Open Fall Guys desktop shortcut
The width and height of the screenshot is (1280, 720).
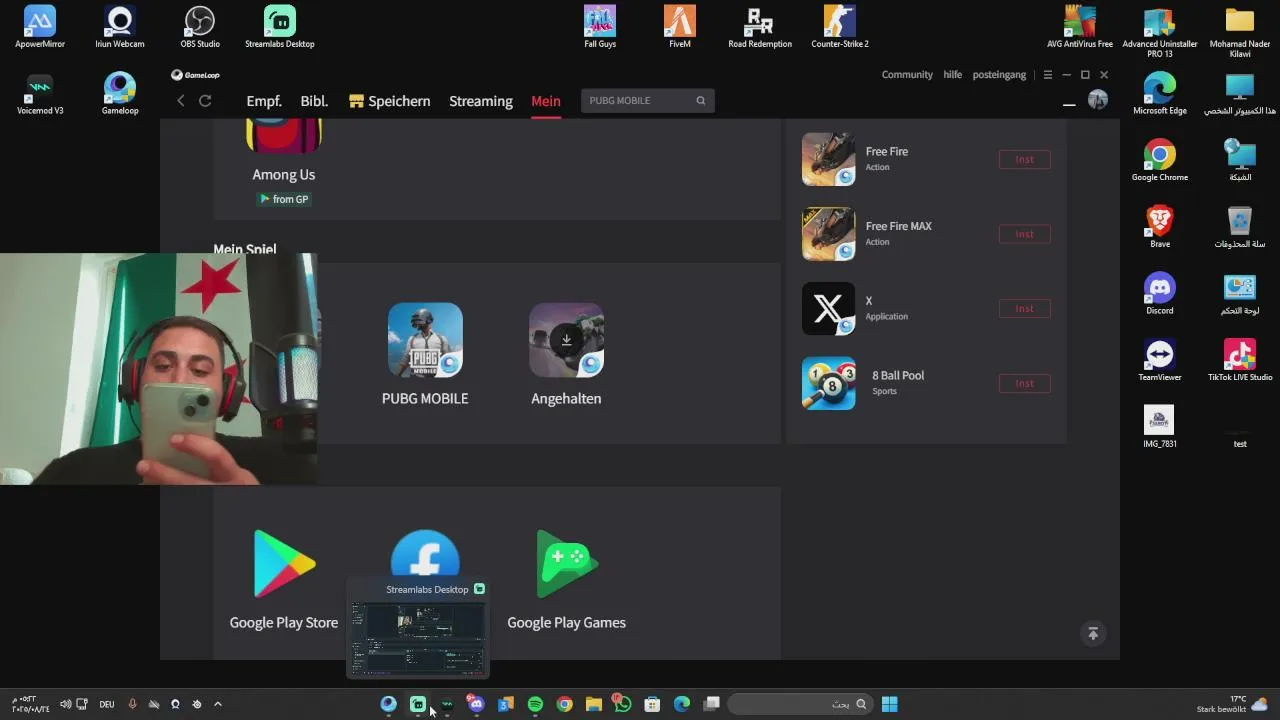point(600,27)
